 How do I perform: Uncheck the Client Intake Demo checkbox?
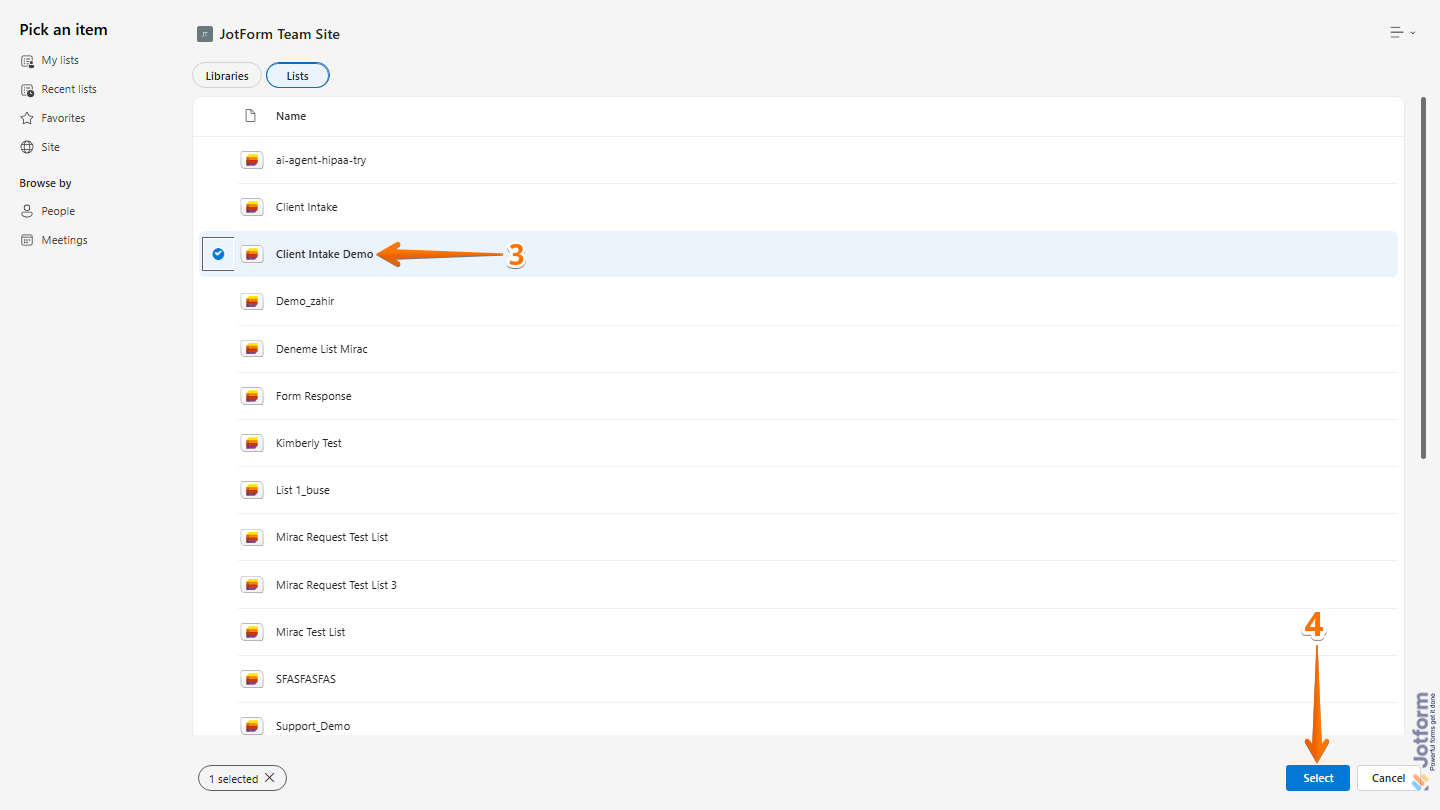pos(218,254)
